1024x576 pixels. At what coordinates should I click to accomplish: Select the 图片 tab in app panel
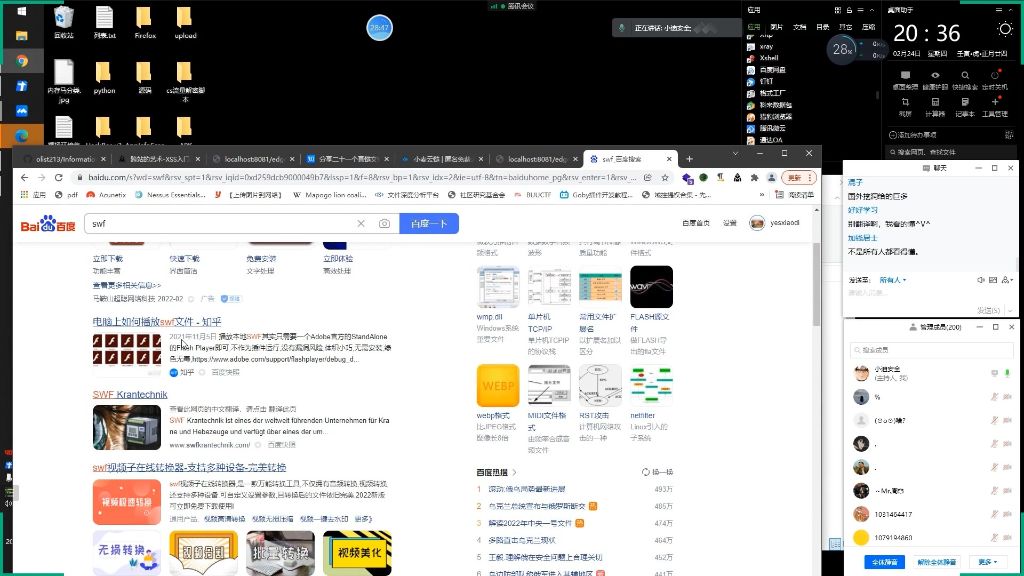776,27
